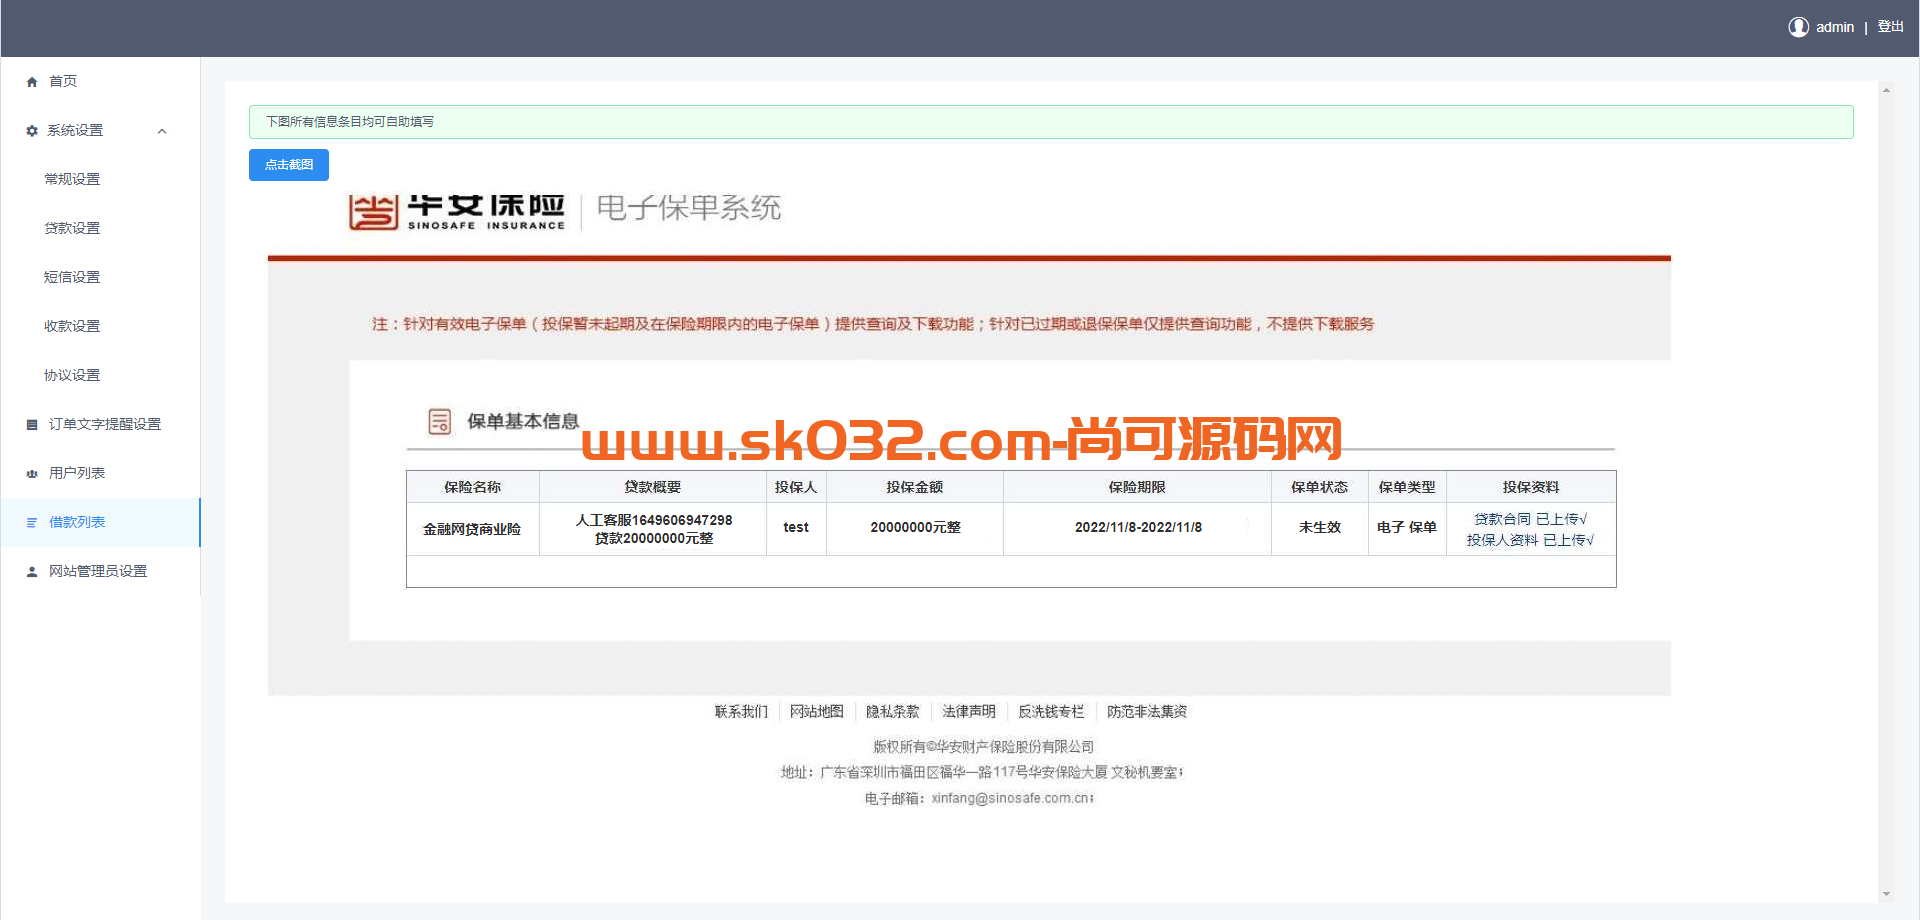Click the gear icon next to 系统设置
Image resolution: width=1920 pixels, height=920 pixels.
click(x=32, y=131)
